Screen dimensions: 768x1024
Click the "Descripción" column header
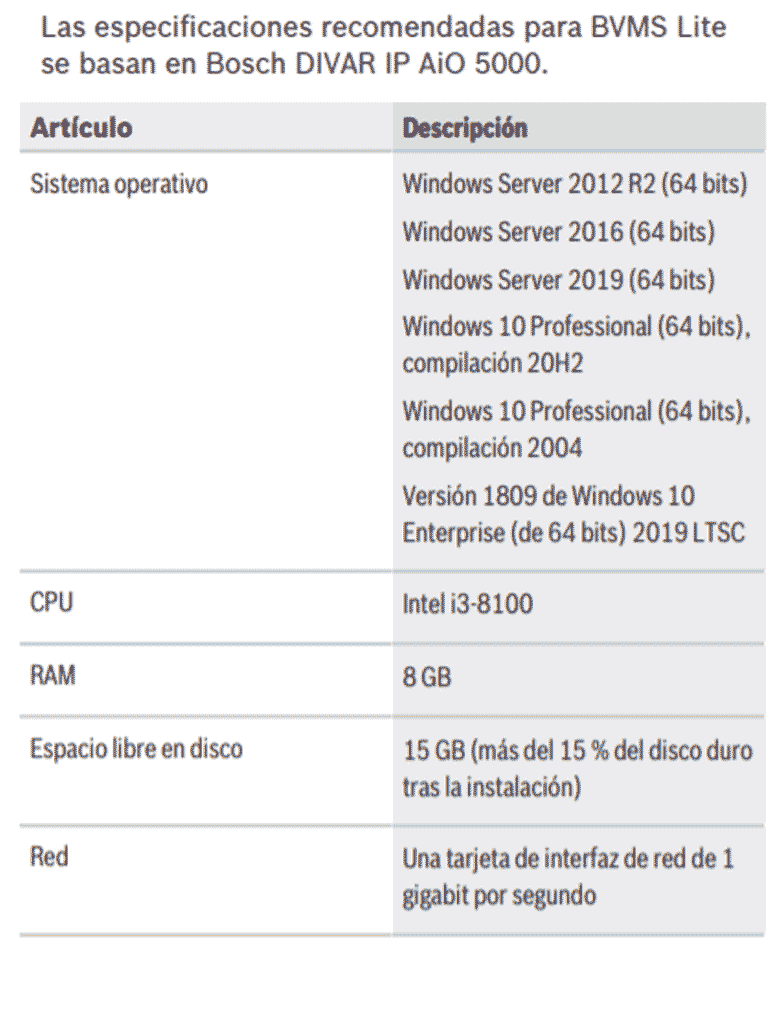(x=464, y=129)
